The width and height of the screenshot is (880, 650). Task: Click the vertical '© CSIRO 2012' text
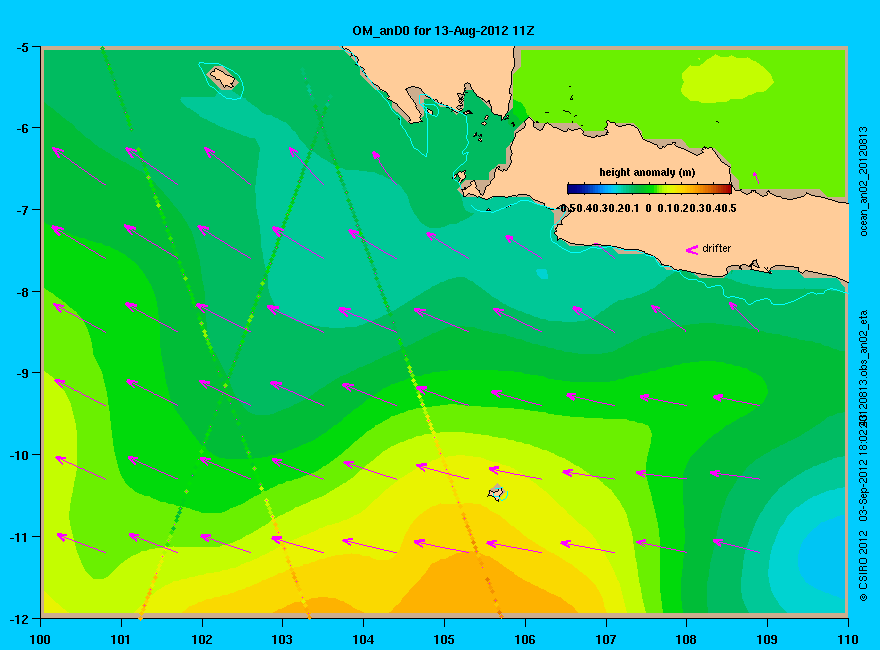click(863, 565)
